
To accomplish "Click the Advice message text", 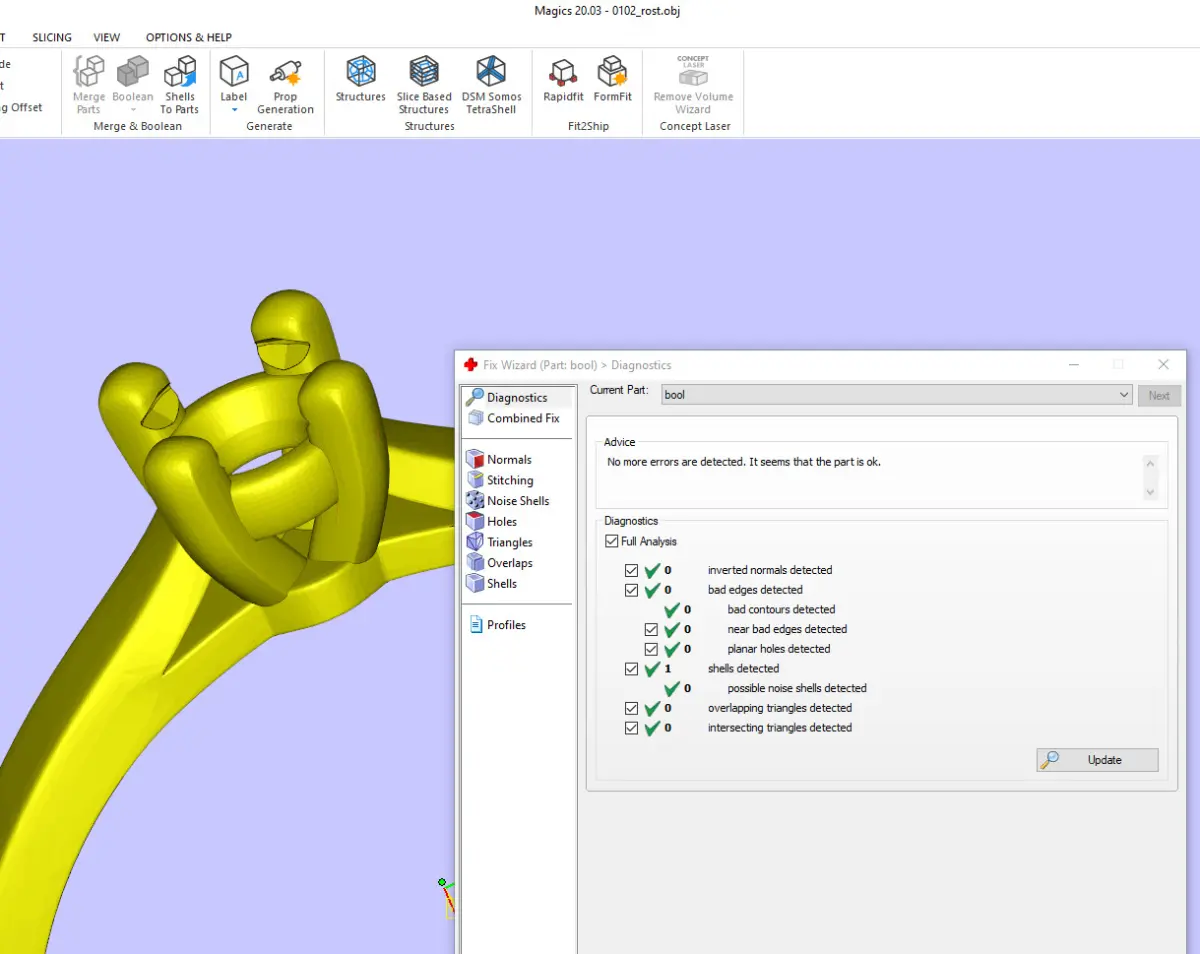I will pyautogui.click(x=744, y=462).
